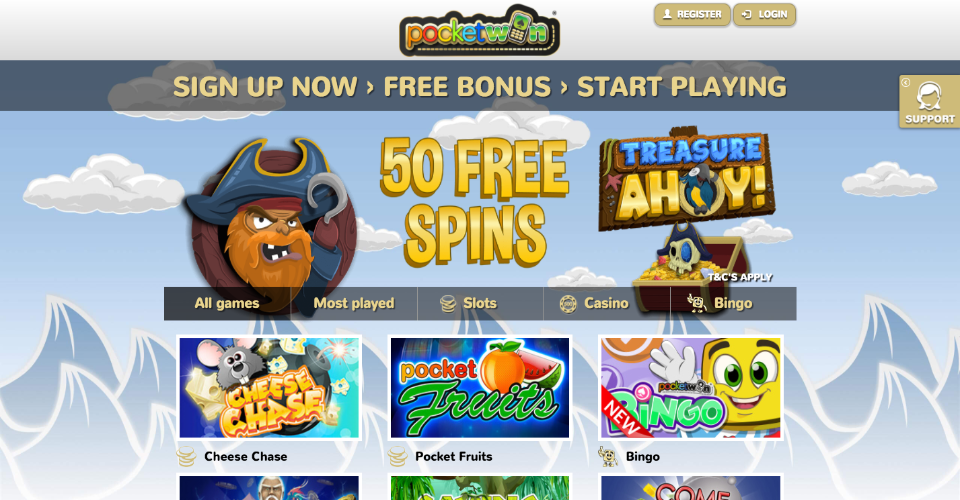Image resolution: width=960 pixels, height=500 pixels.
Task: Open the Register button
Action: (692, 14)
